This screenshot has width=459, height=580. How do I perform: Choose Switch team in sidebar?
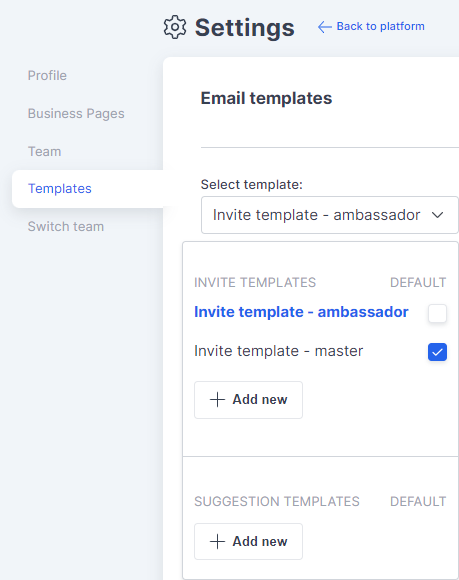66,226
